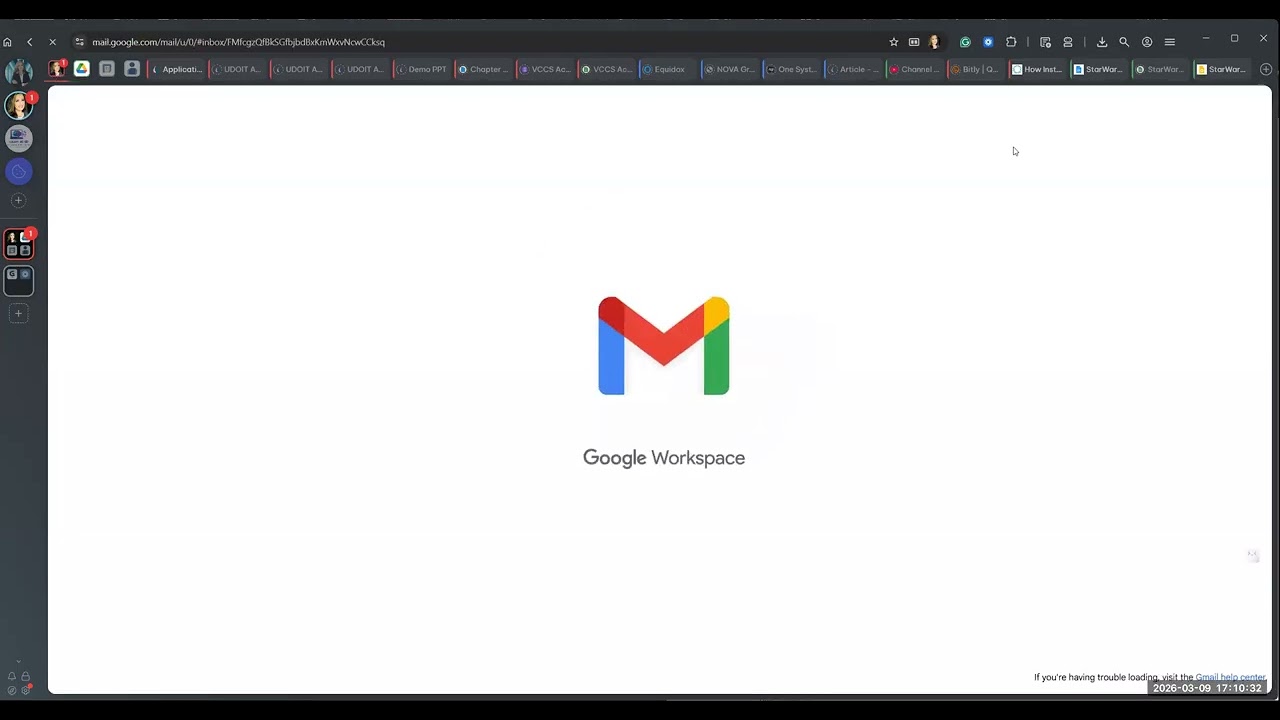Open the account circle icon in toolbar
Viewport: 1280px width, 720px height.
[x=1147, y=42]
